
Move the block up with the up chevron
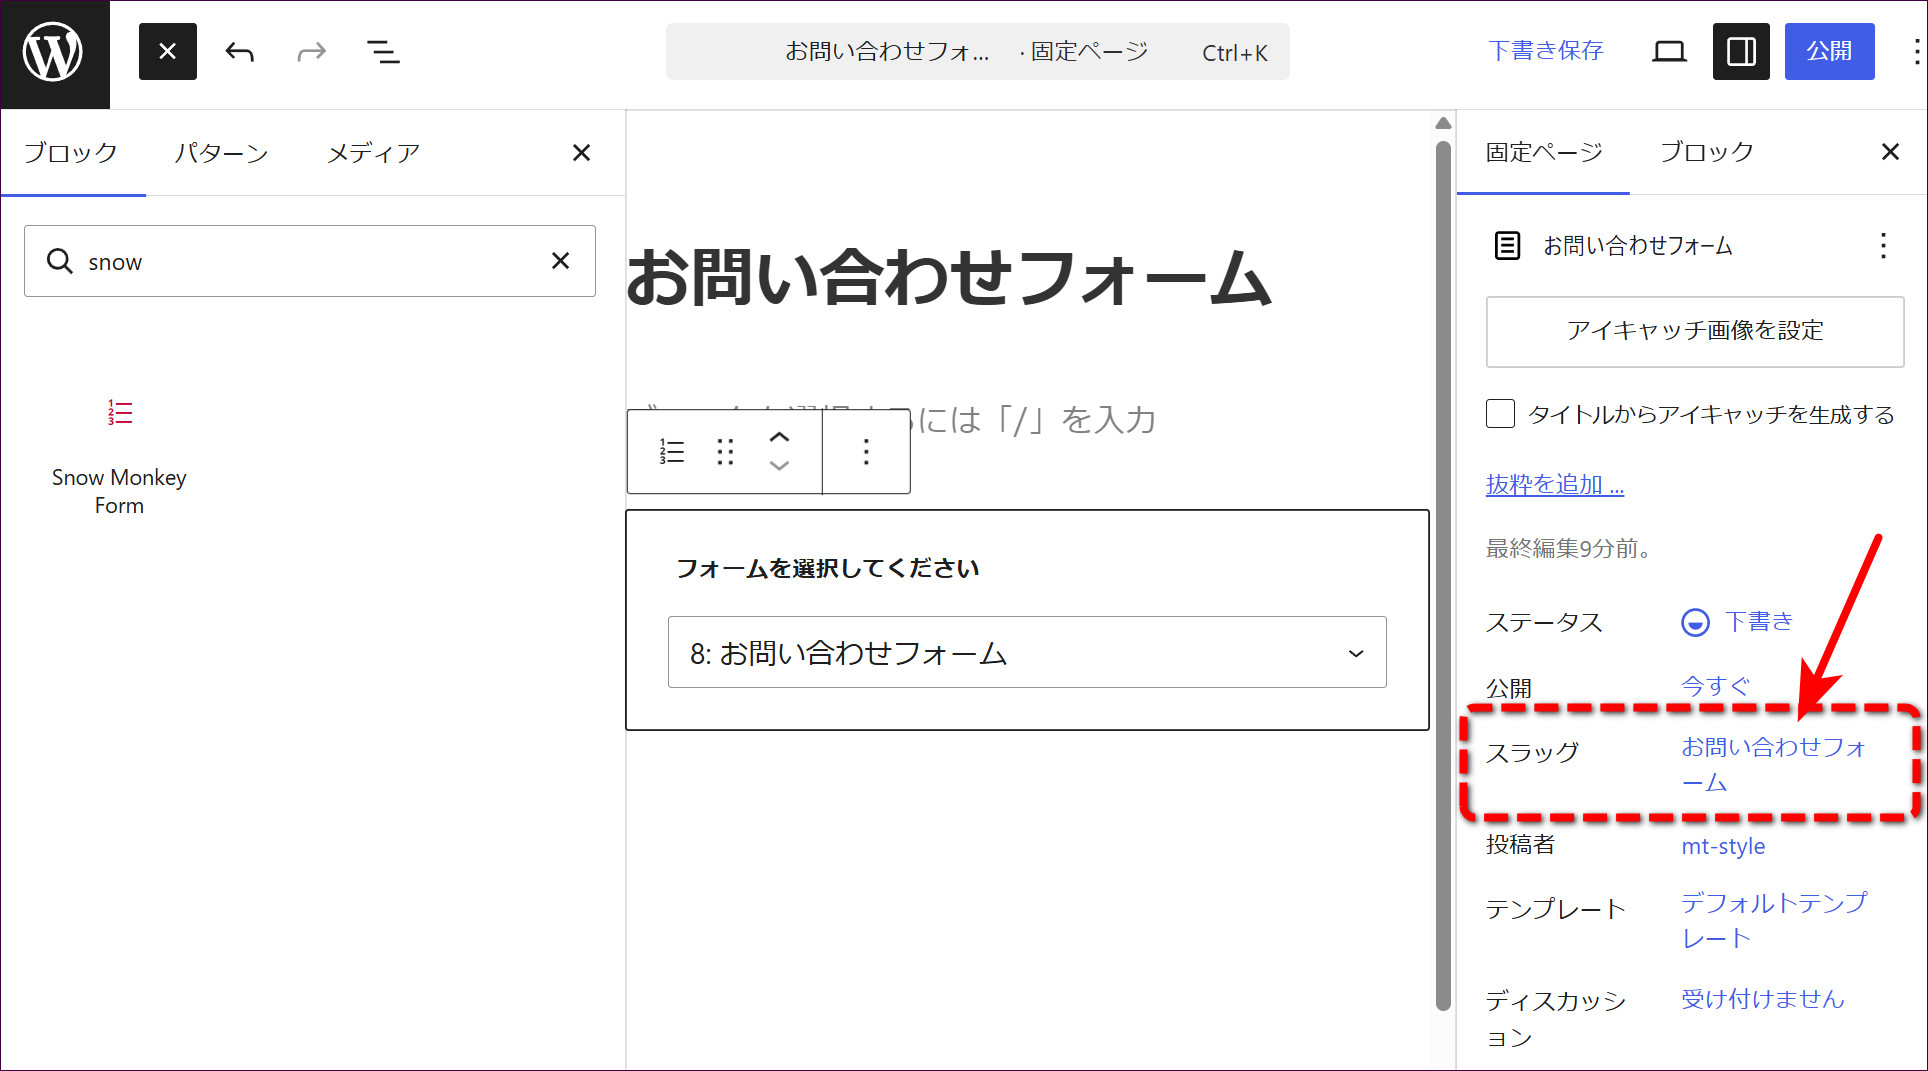[780, 438]
